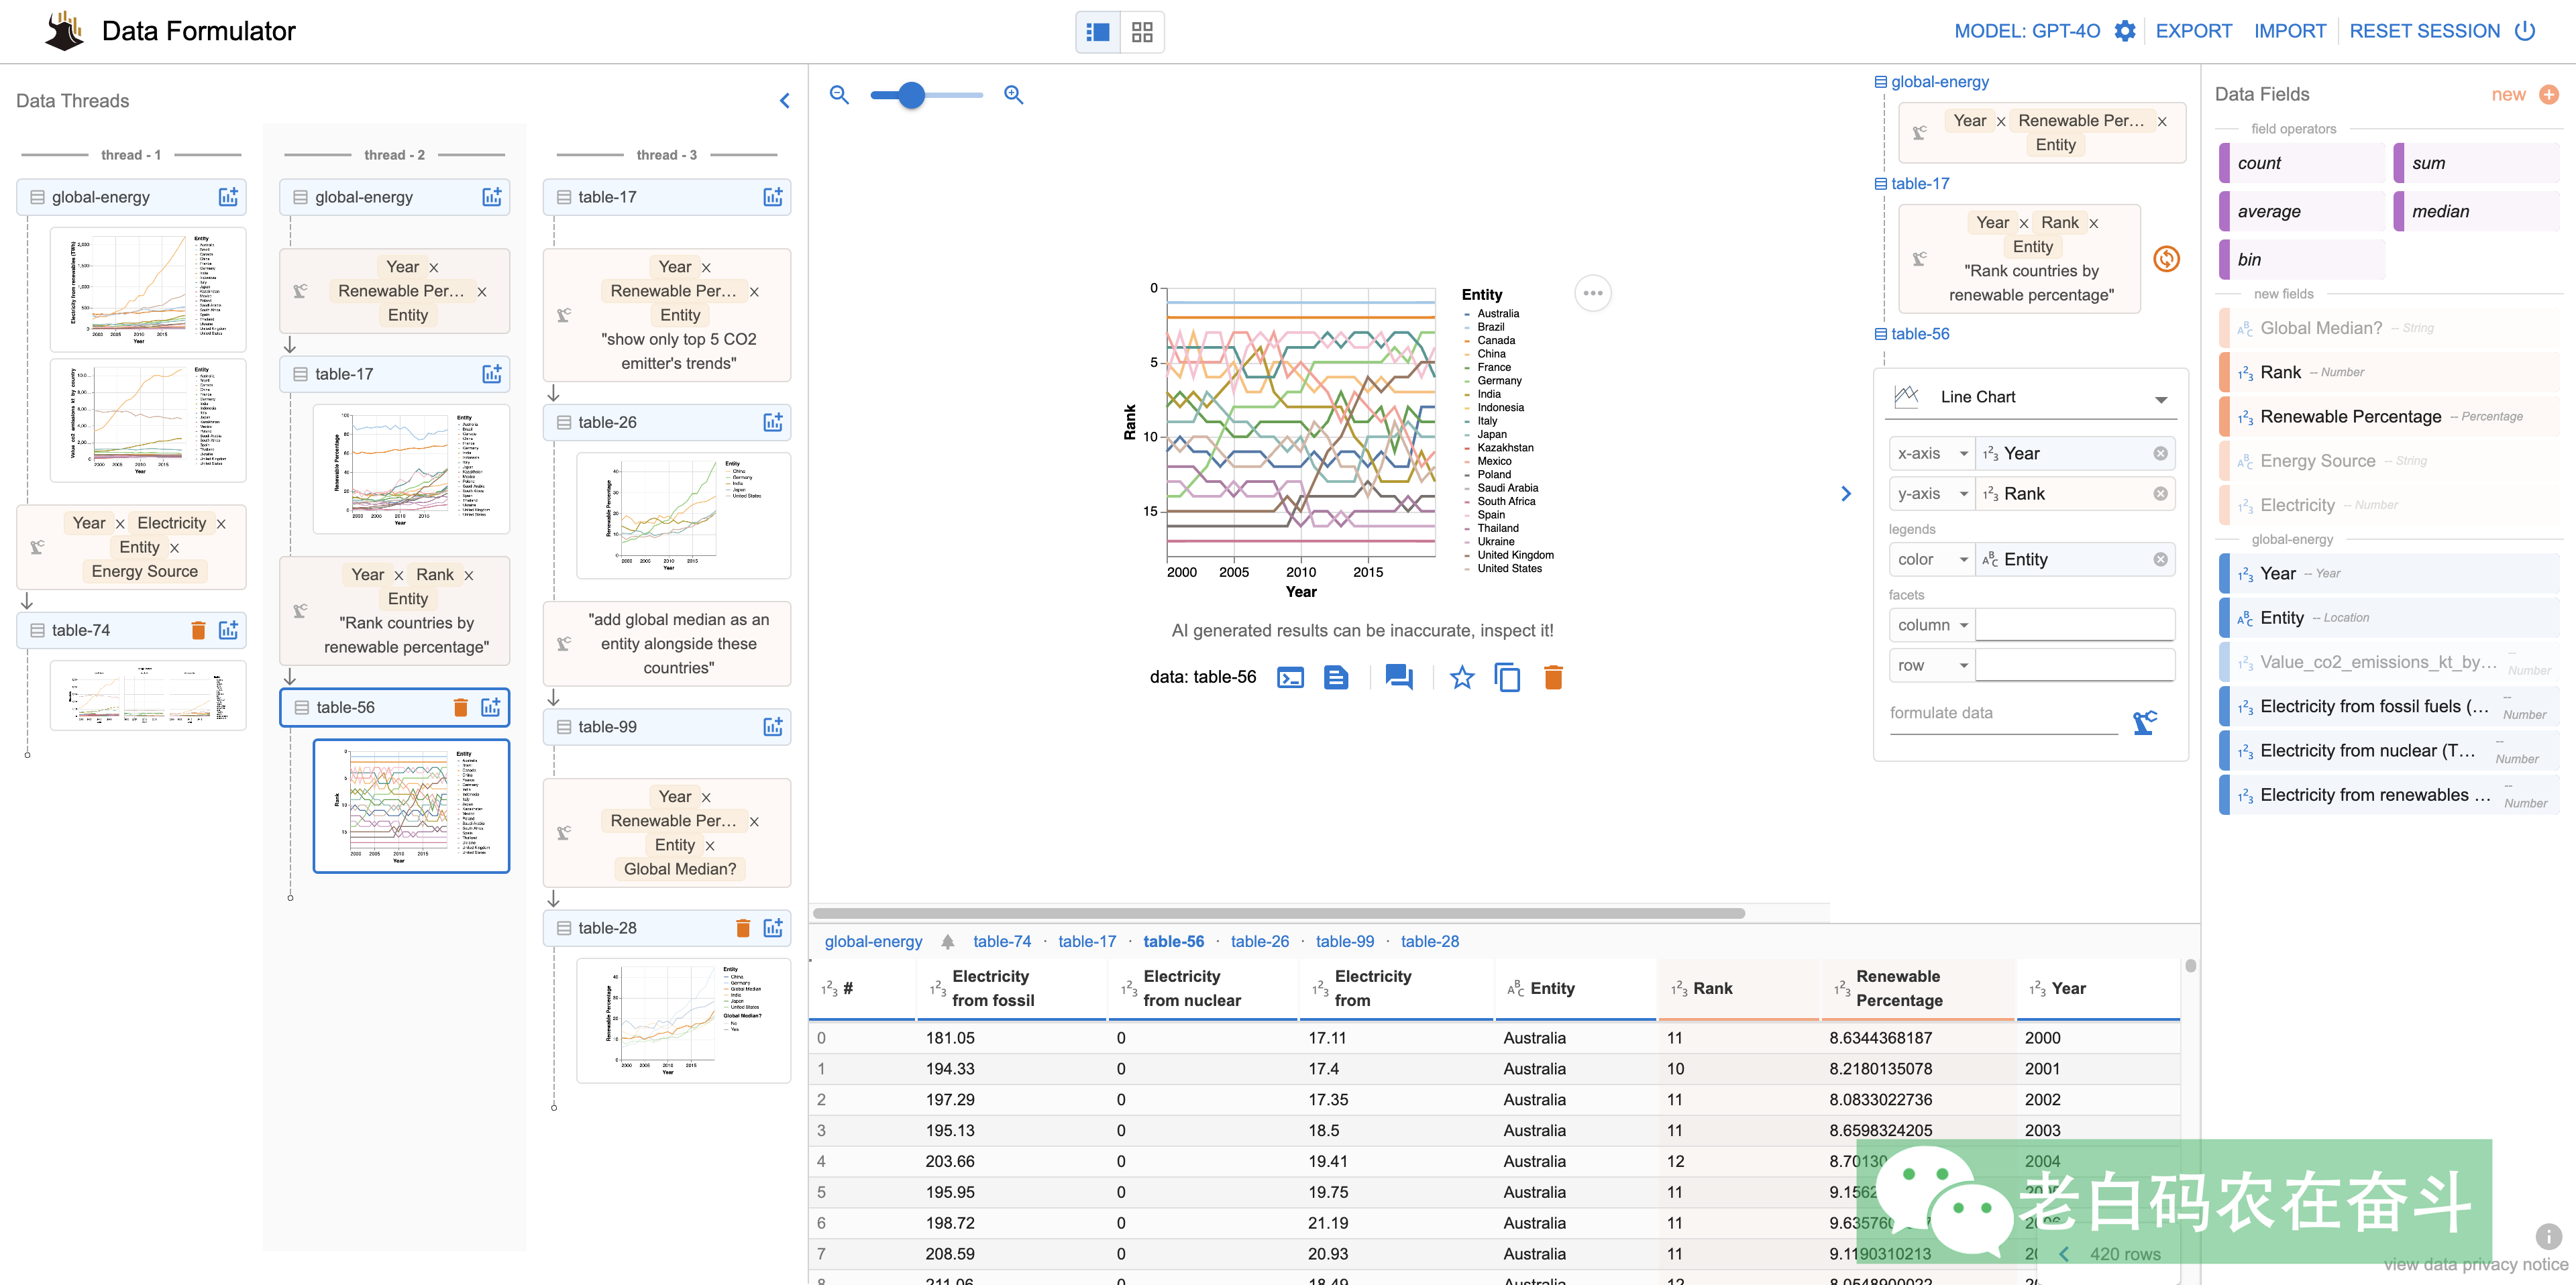2576x1285 pixels.
Task: Add chart icon on thread-2 table-17
Action: [492, 374]
